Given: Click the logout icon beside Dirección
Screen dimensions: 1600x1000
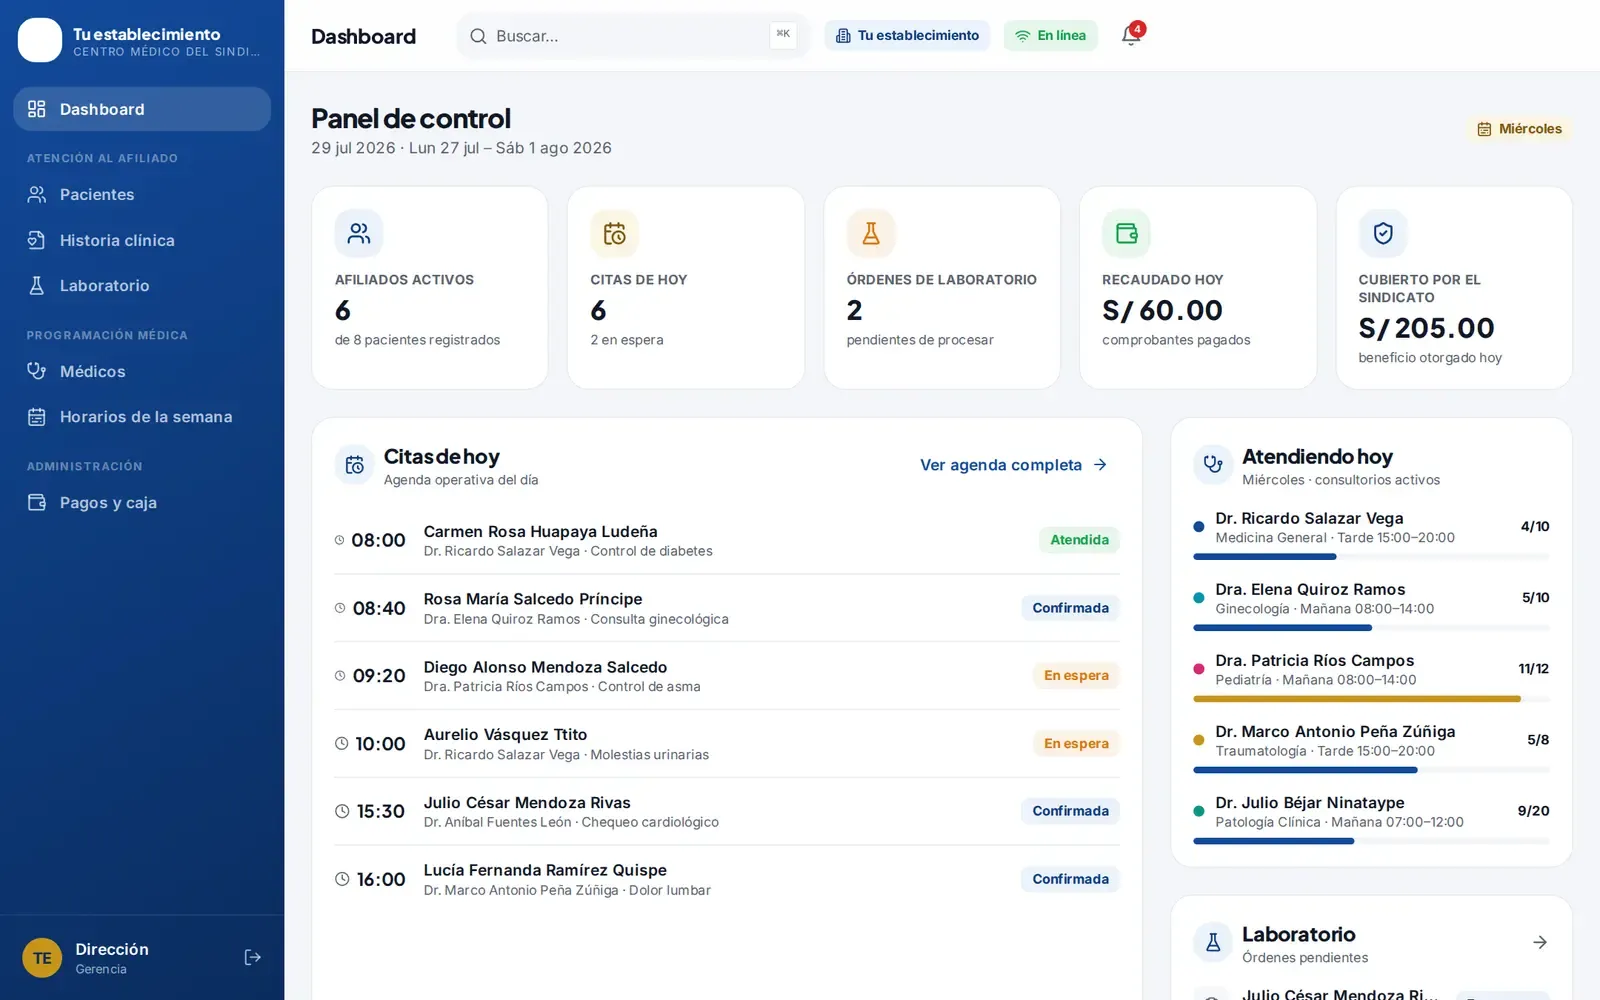Looking at the screenshot, I should pyautogui.click(x=253, y=957).
